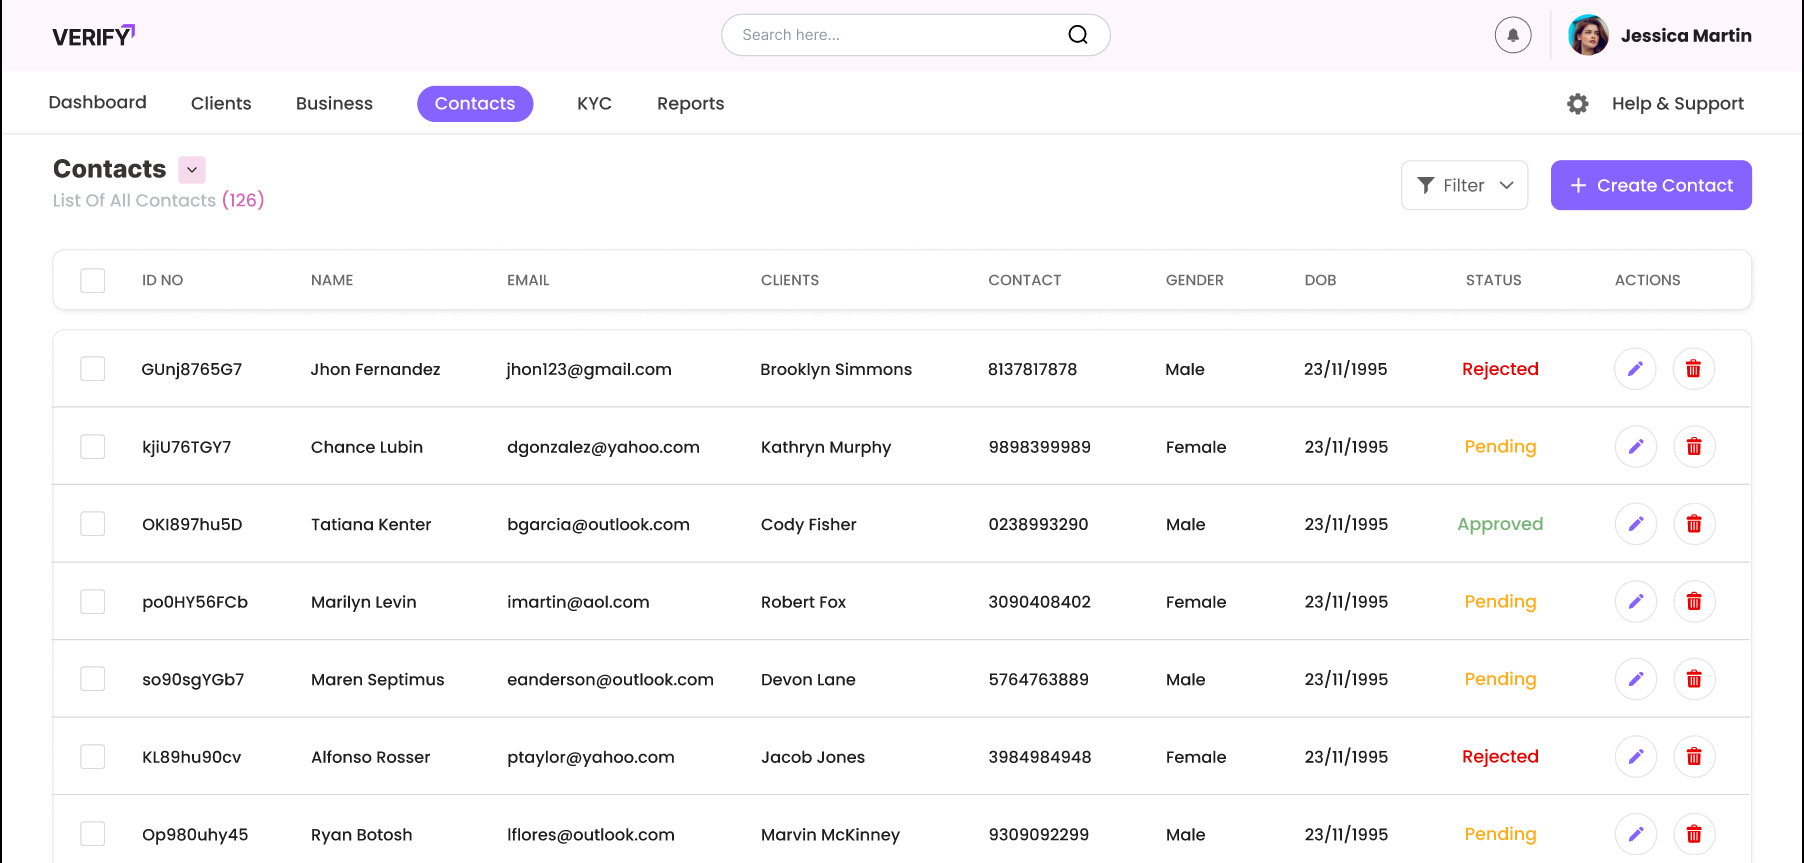Tick the checkbox for GUnj8765G7 row

coord(93,369)
